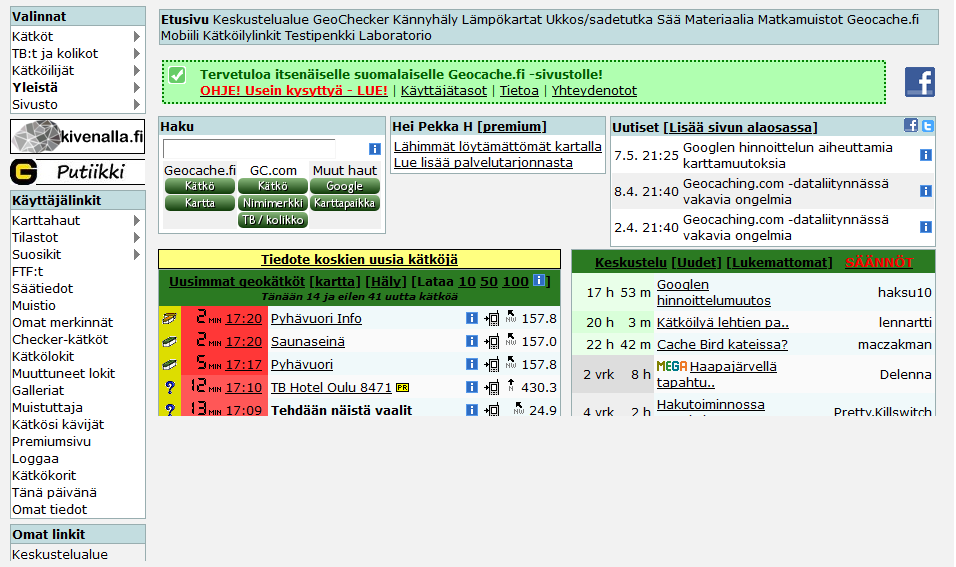Viewport: 956px width, 567px height.
Task: Open info icon in Pyhävuori Info row
Action: pos(472,319)
